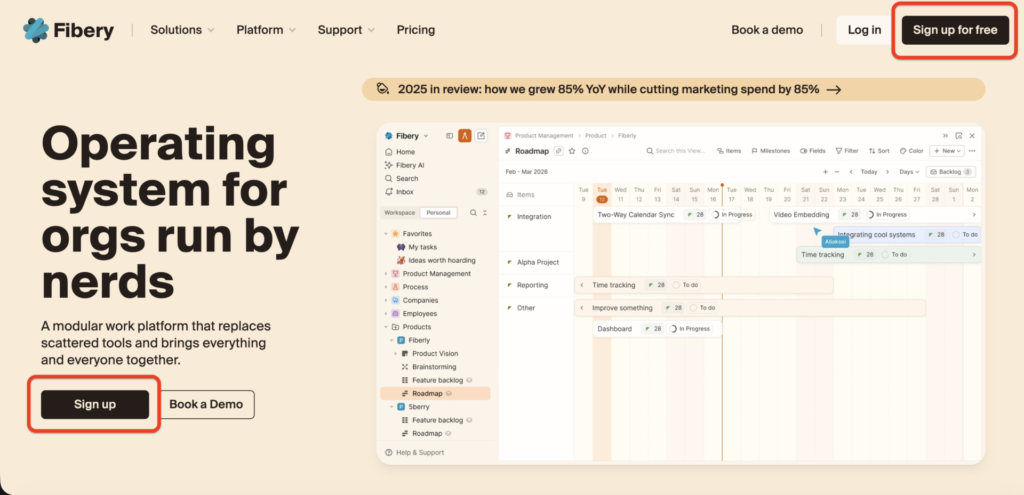The height and width of the screenshot is (495, 1024).
Task: Click the double-chevron expand panel icon
Action: point(945,136)
